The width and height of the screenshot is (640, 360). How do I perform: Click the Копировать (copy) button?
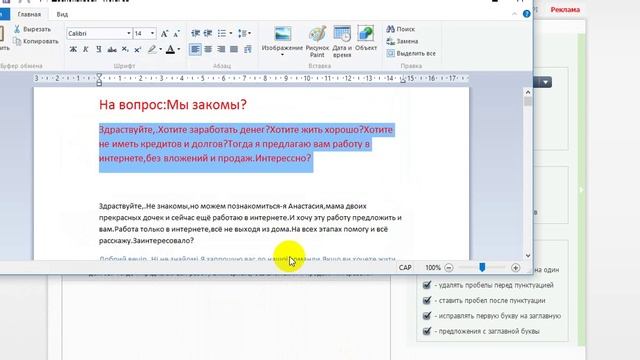(x=36, y=41)
